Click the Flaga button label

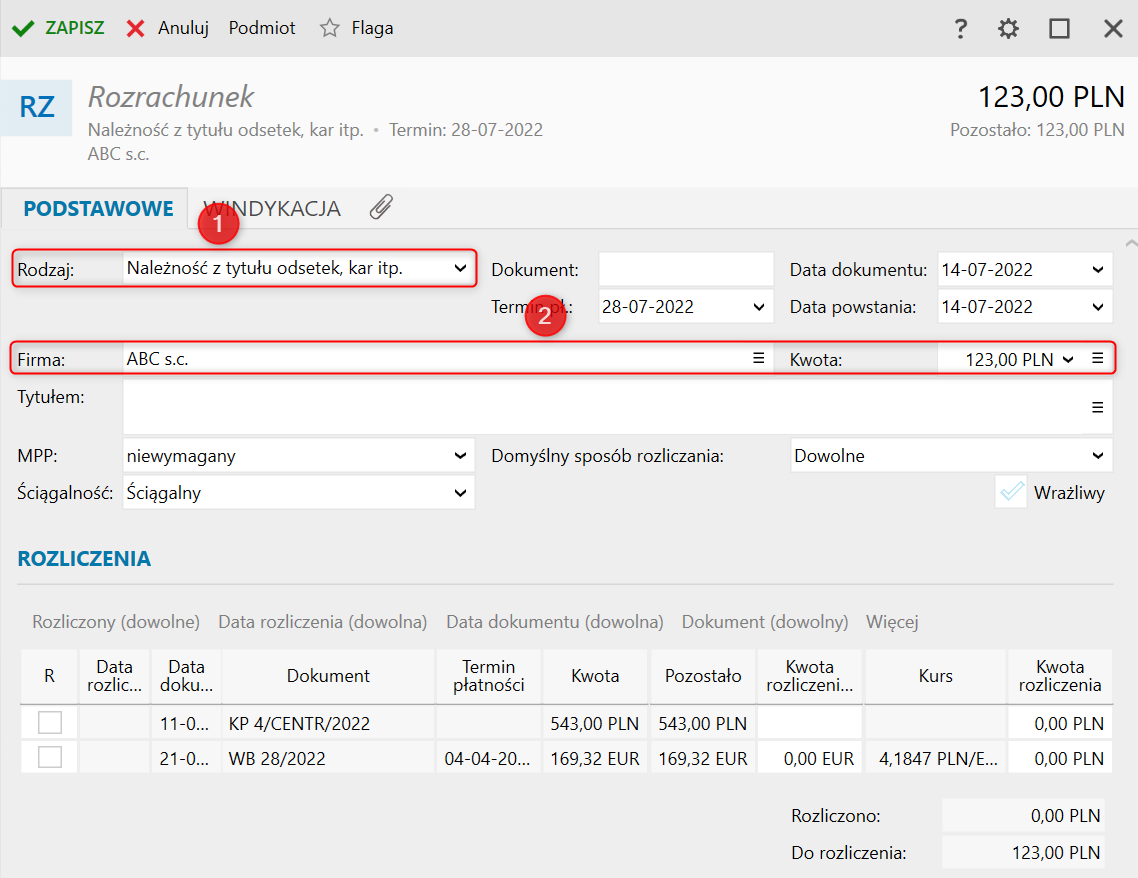tap(372, 28)
